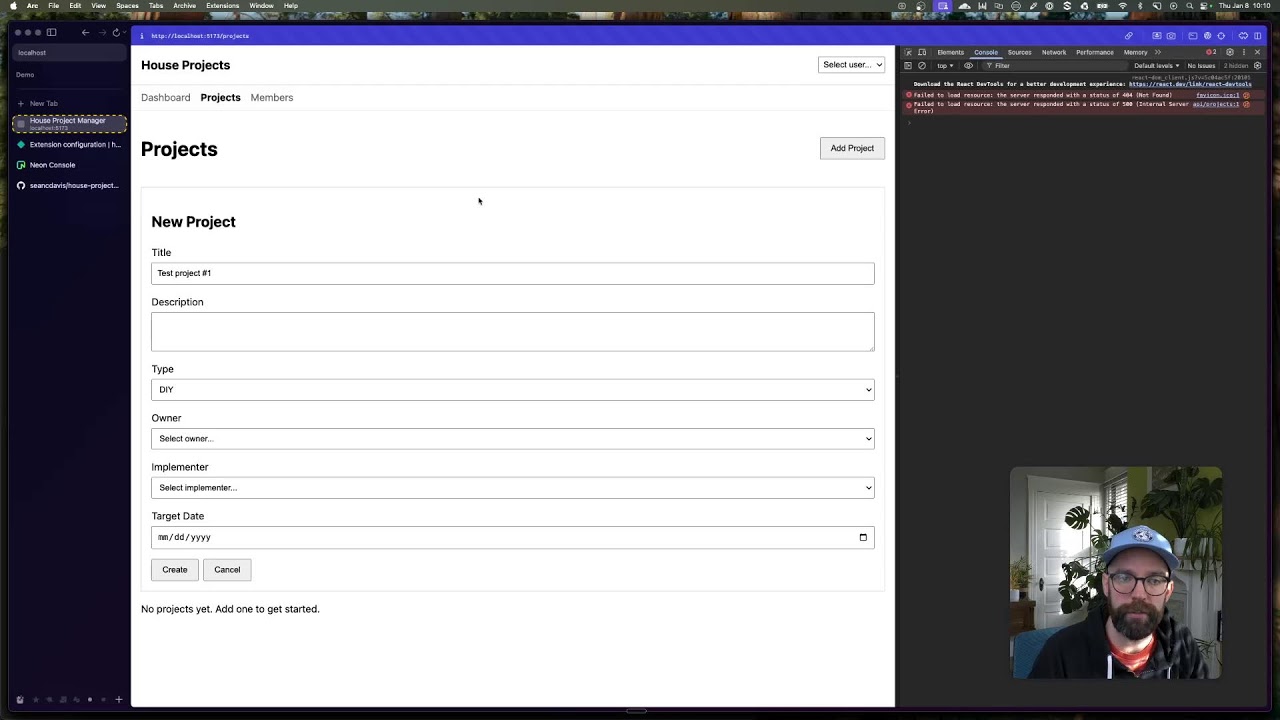
Task: Select the House Project Manager sidebar tab
Action: [x=68, y=123]
